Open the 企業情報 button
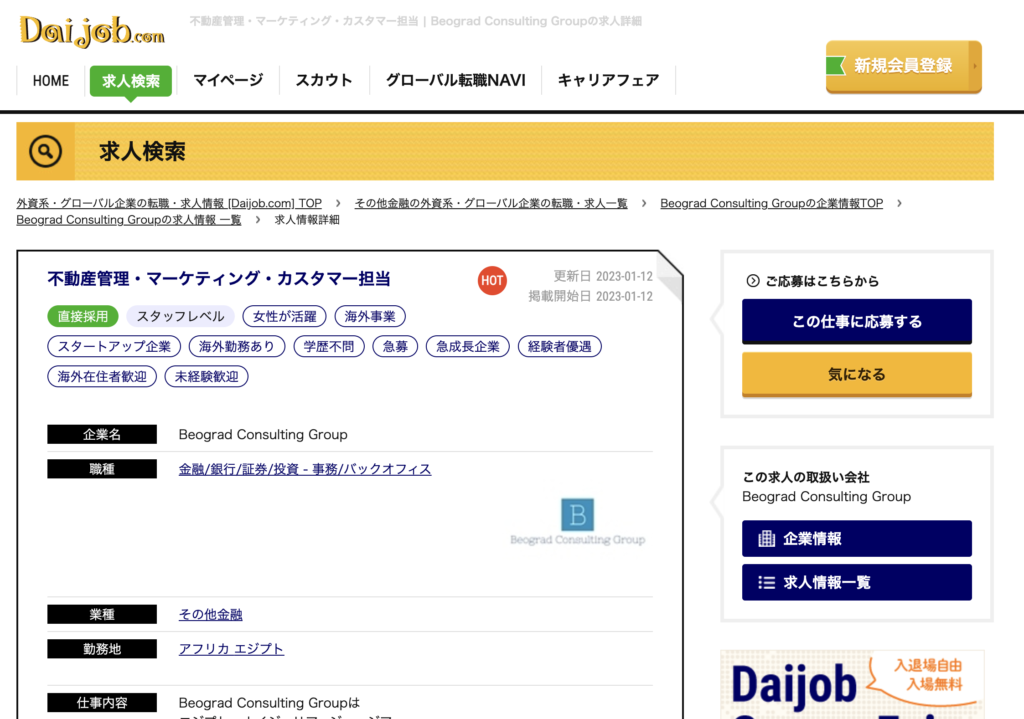 click(x=857, y=539)
